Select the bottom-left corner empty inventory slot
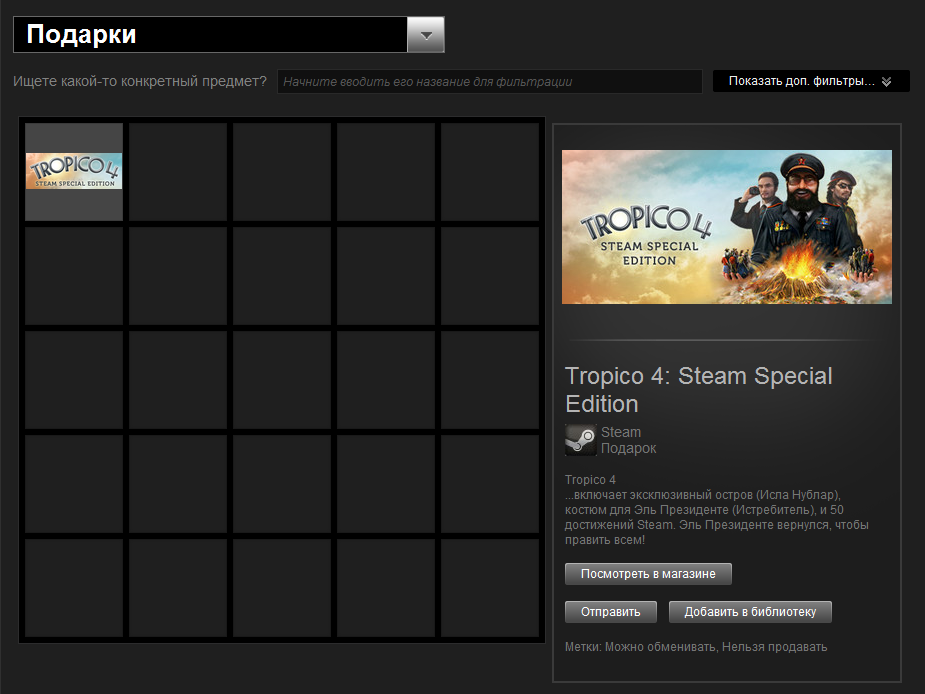The height and width of the screenshot is (694, 925). click(74, 588)
